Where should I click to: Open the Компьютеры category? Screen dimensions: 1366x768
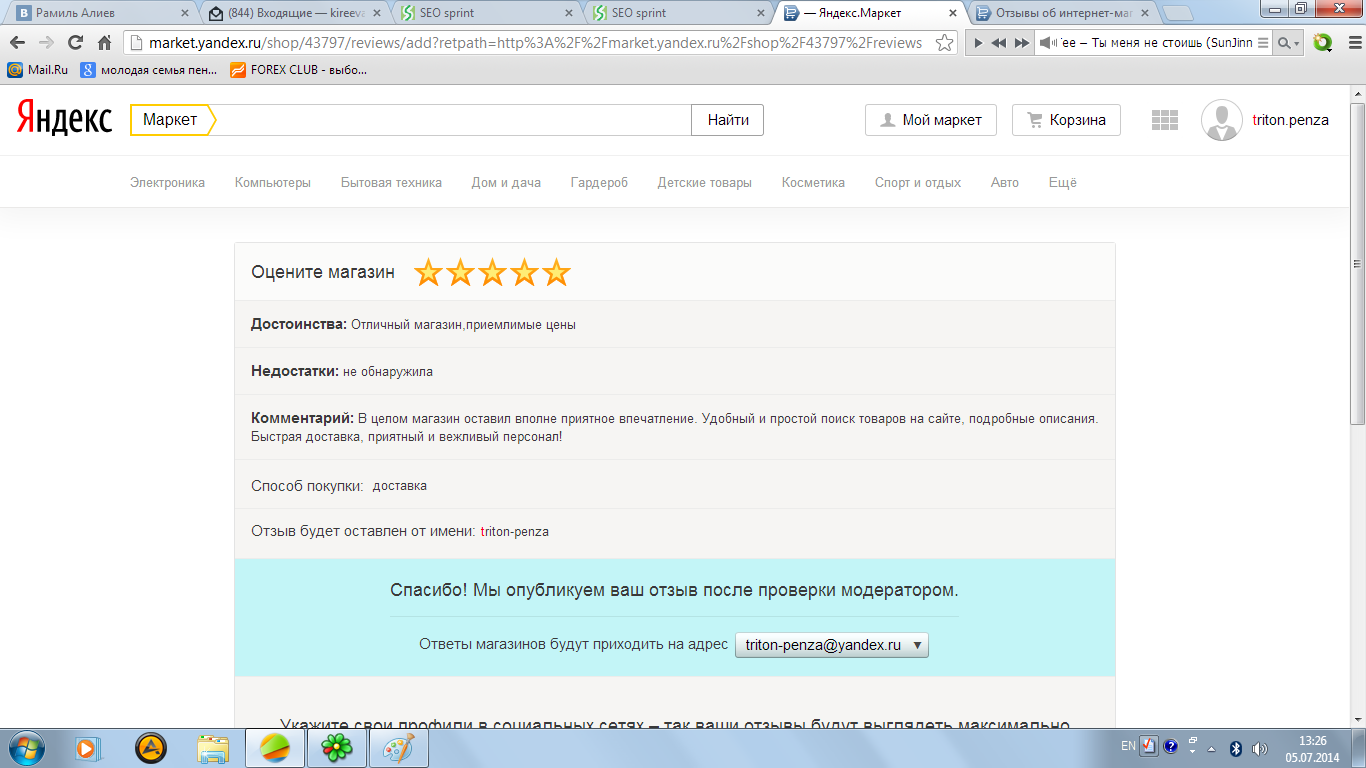273,183
